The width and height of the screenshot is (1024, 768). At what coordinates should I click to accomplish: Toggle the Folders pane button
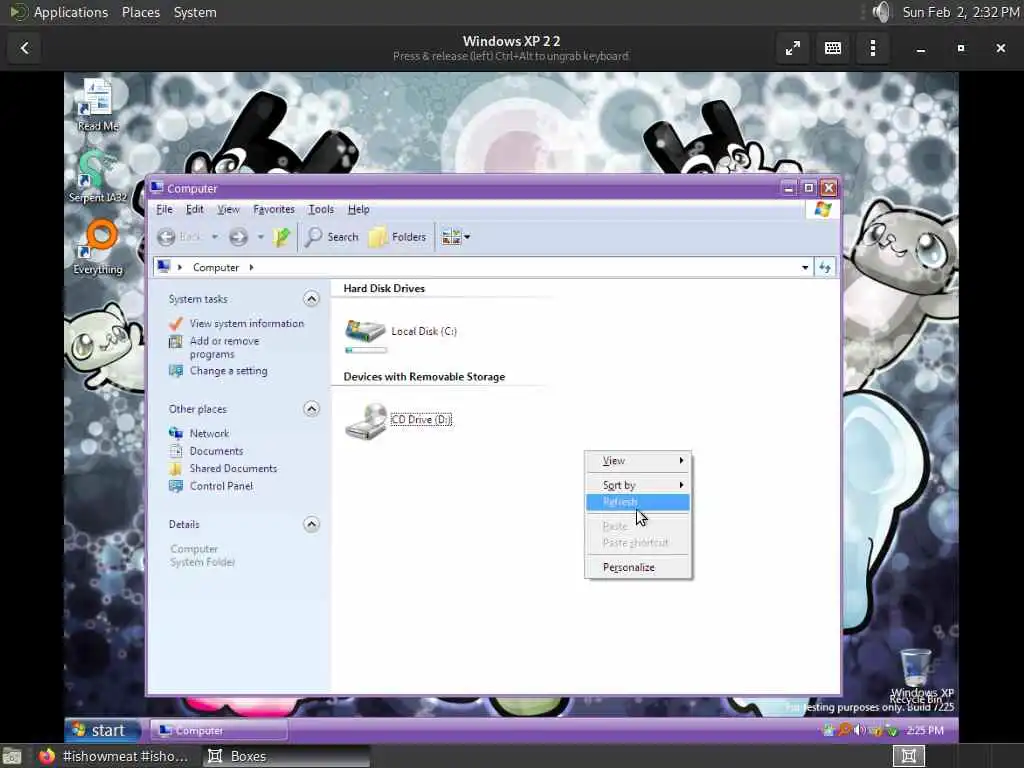398,237
